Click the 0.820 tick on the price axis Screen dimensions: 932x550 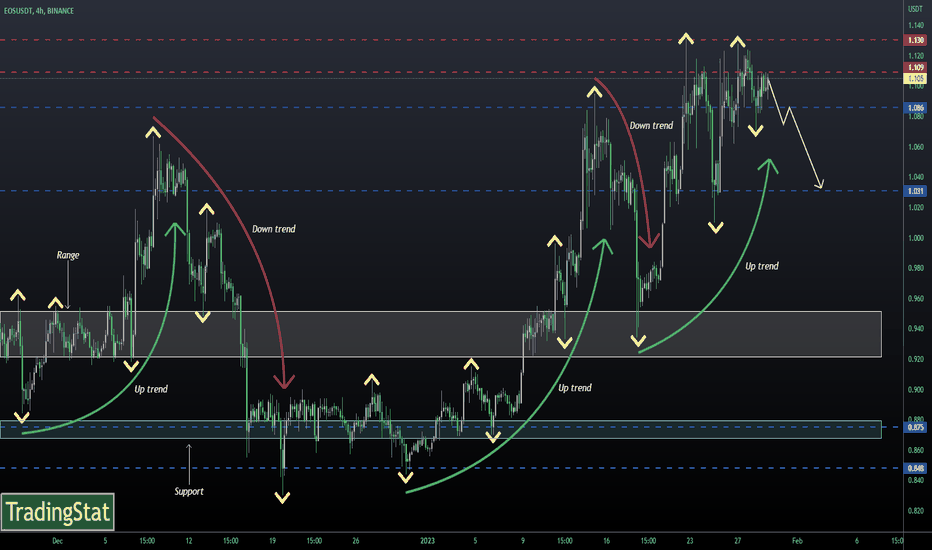click(916, 511)
